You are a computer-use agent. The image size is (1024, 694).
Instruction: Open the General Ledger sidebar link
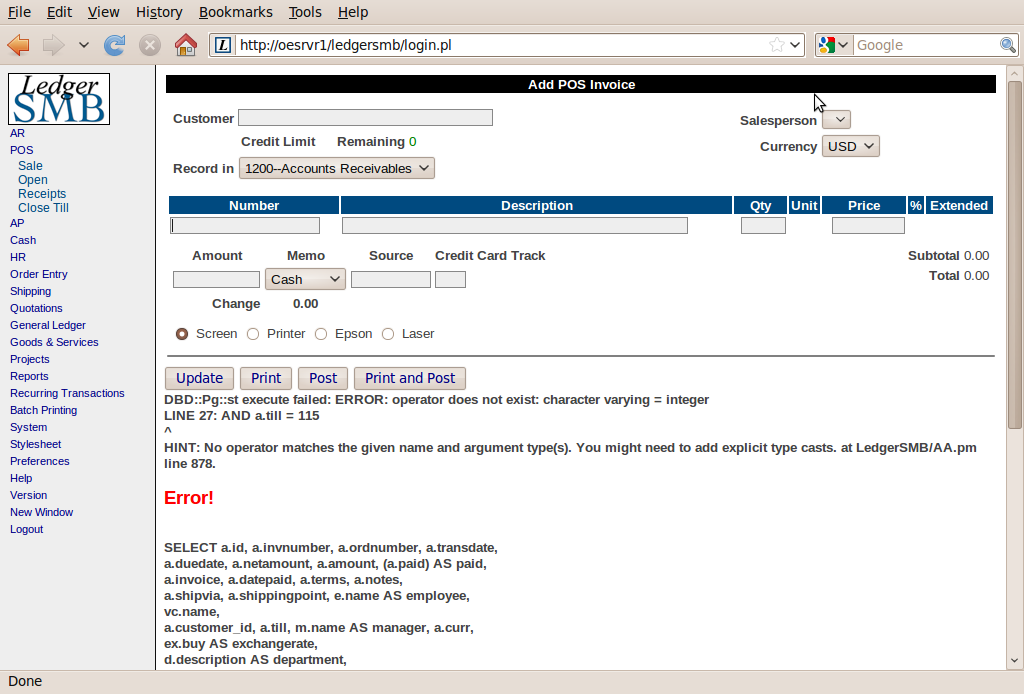48,325
